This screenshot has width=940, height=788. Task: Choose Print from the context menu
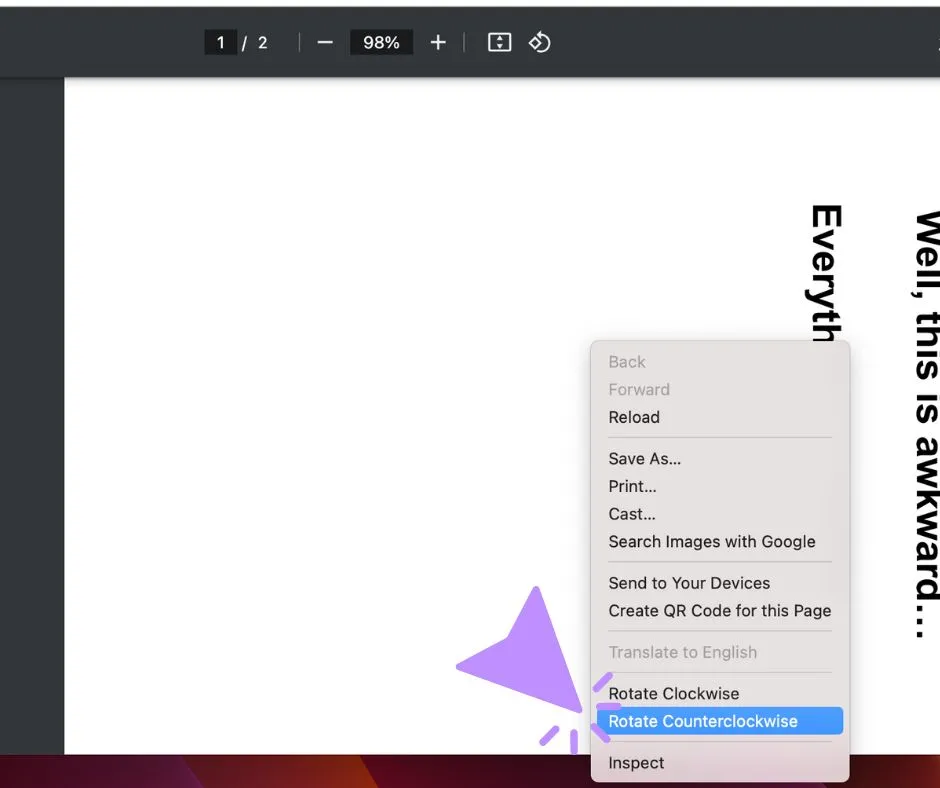[x=632, y=486]
